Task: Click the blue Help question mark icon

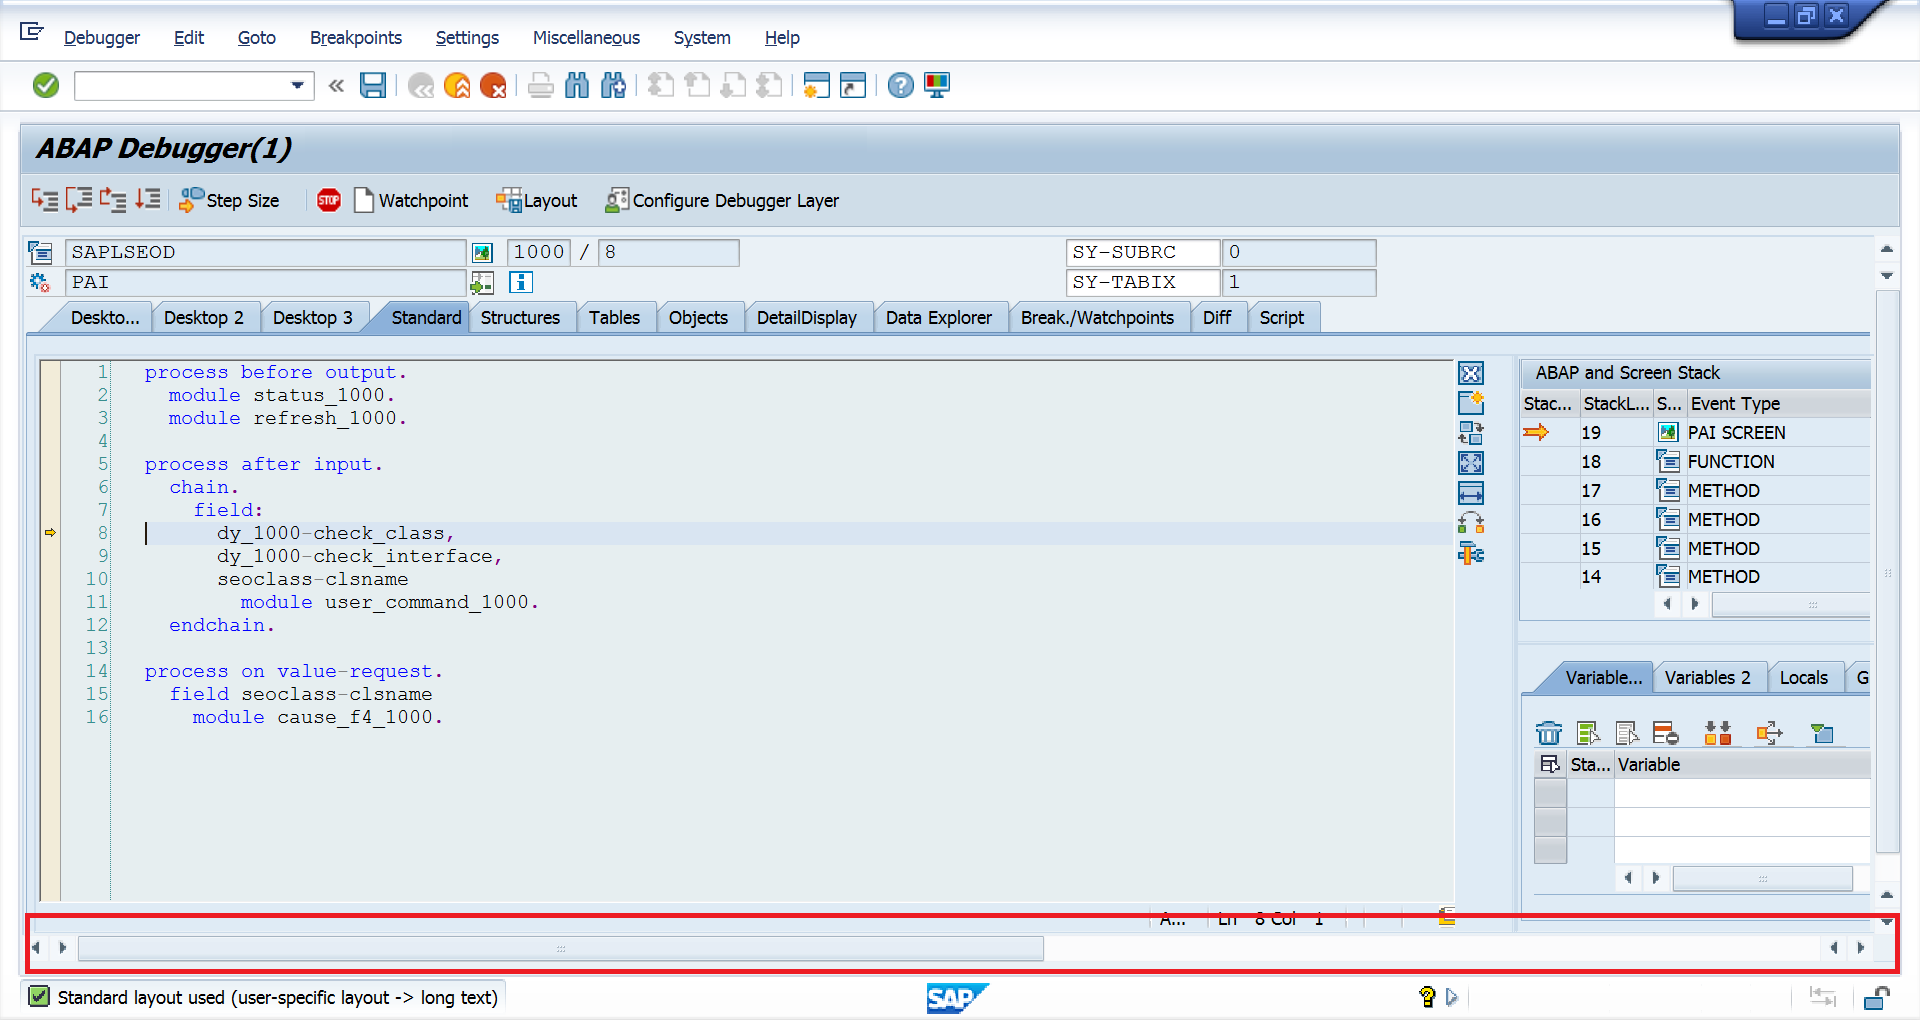Action: pos(900,86)
